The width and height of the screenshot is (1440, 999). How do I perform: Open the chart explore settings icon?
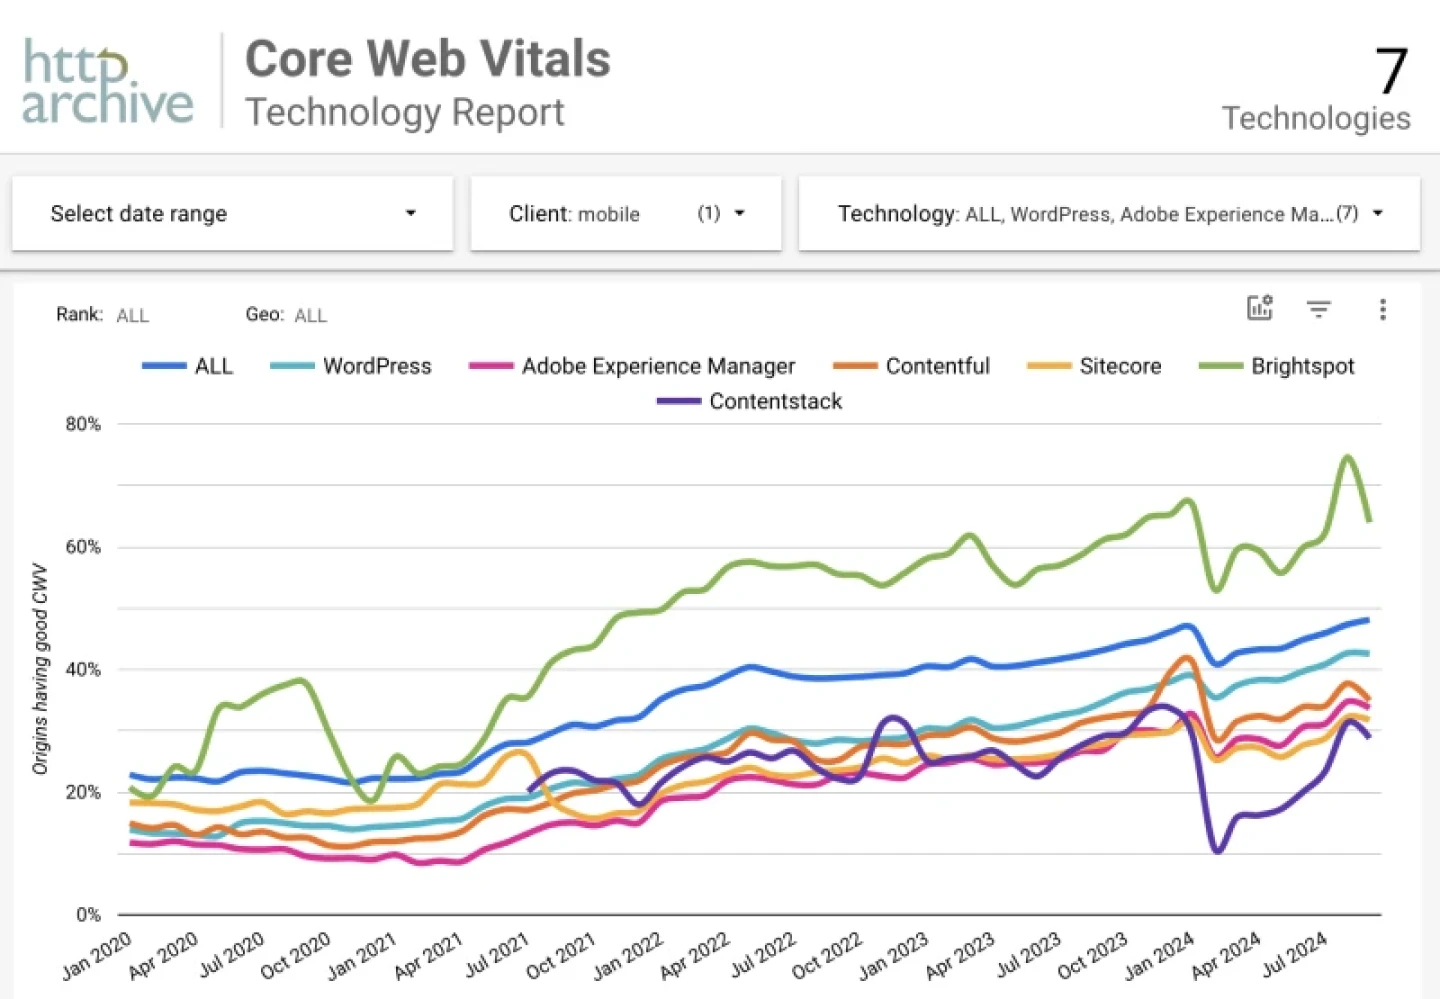click(x=1259, y=308)
